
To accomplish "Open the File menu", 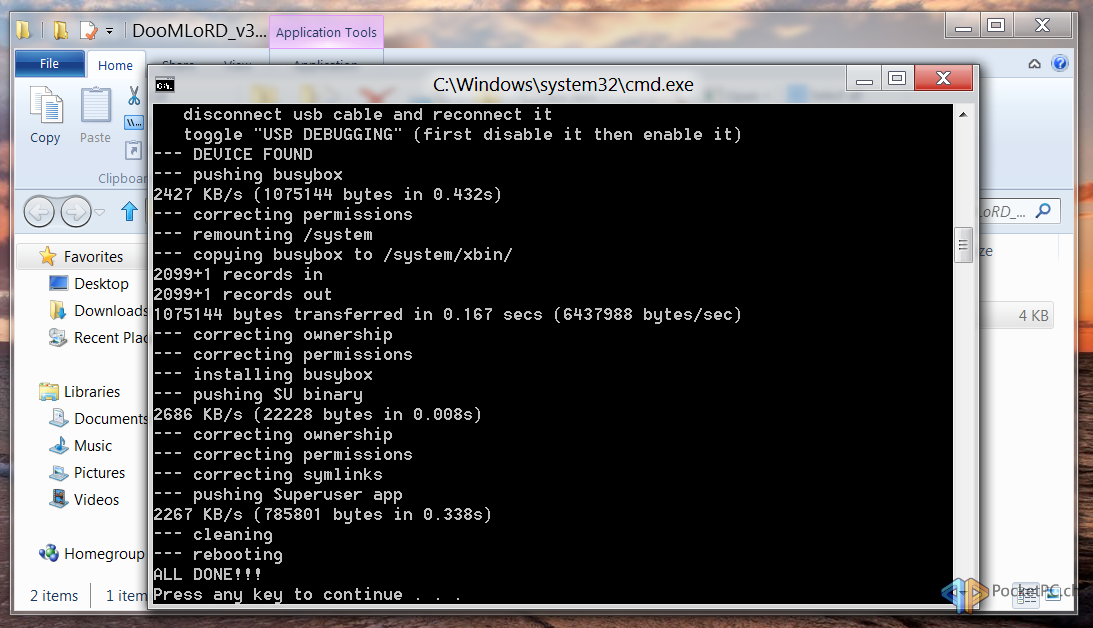I will click(49, 64).
